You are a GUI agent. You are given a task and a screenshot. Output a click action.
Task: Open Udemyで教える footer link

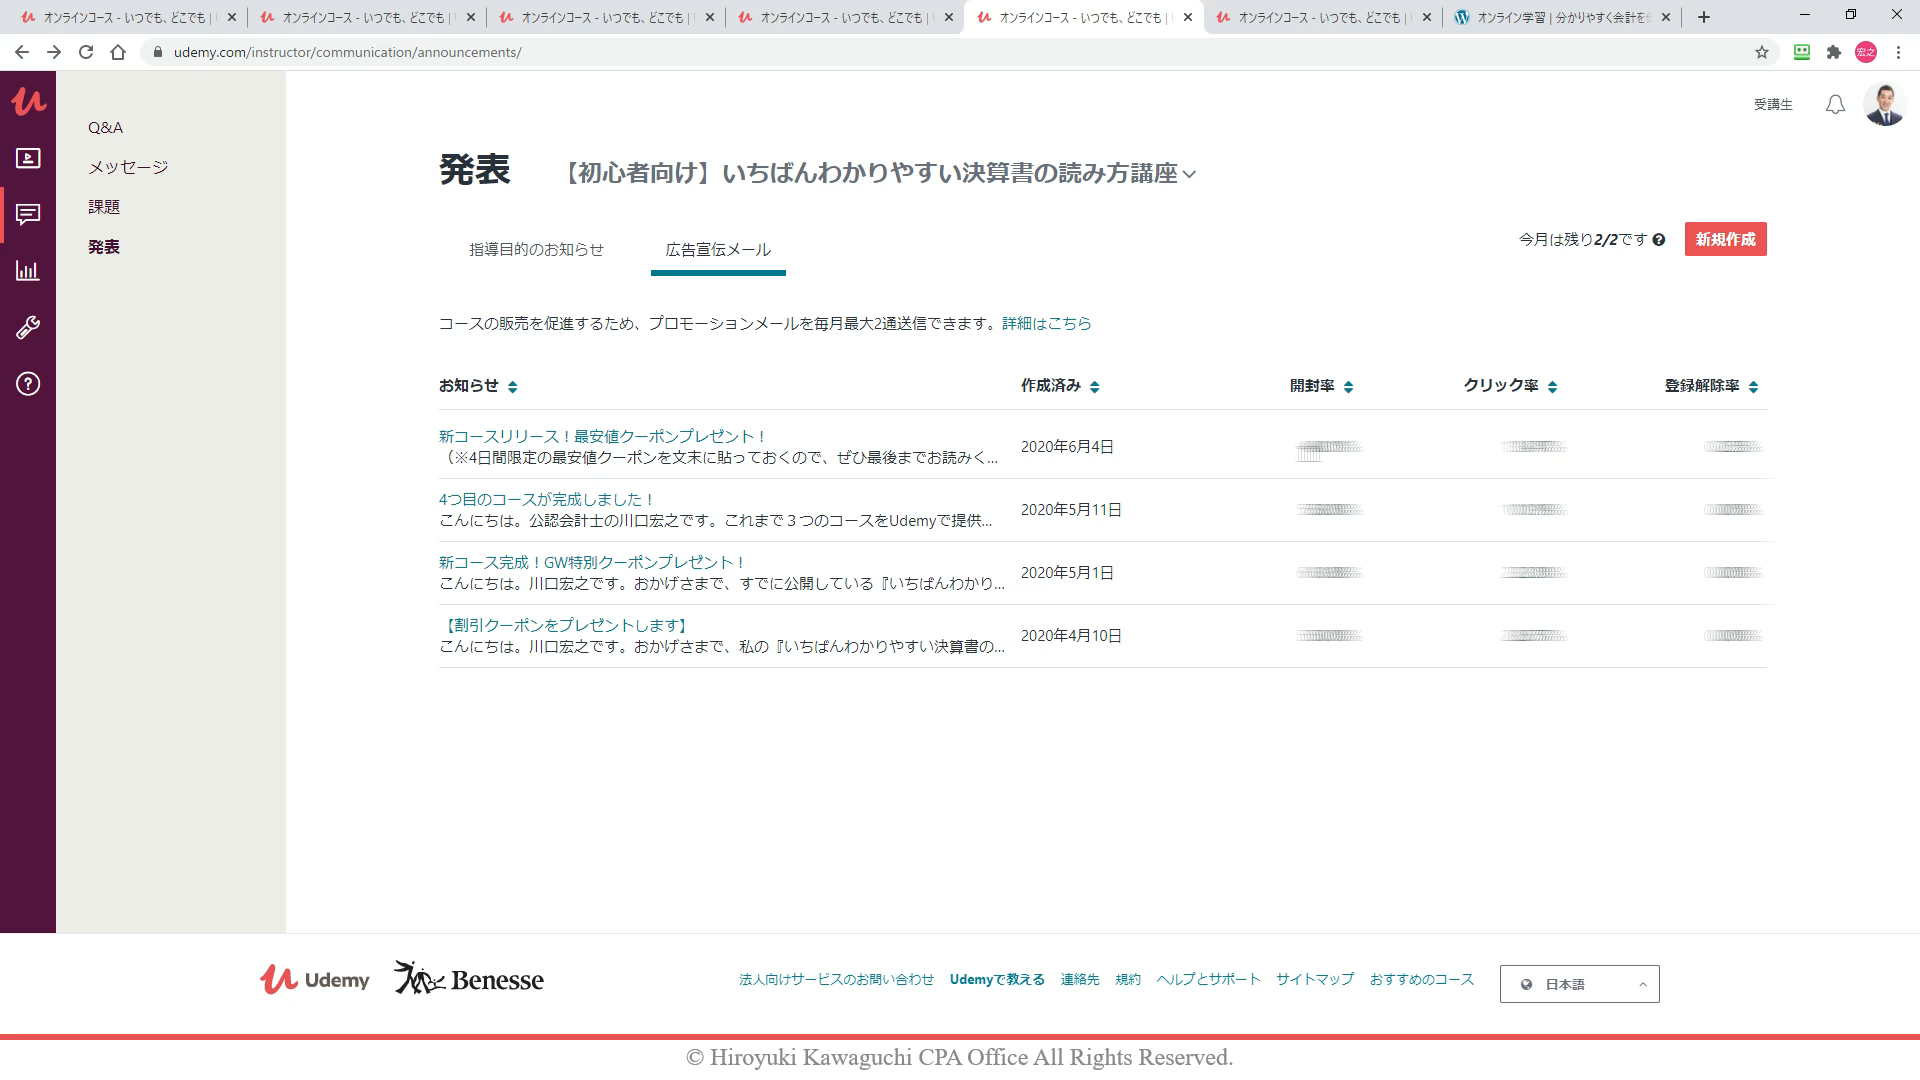997,979
